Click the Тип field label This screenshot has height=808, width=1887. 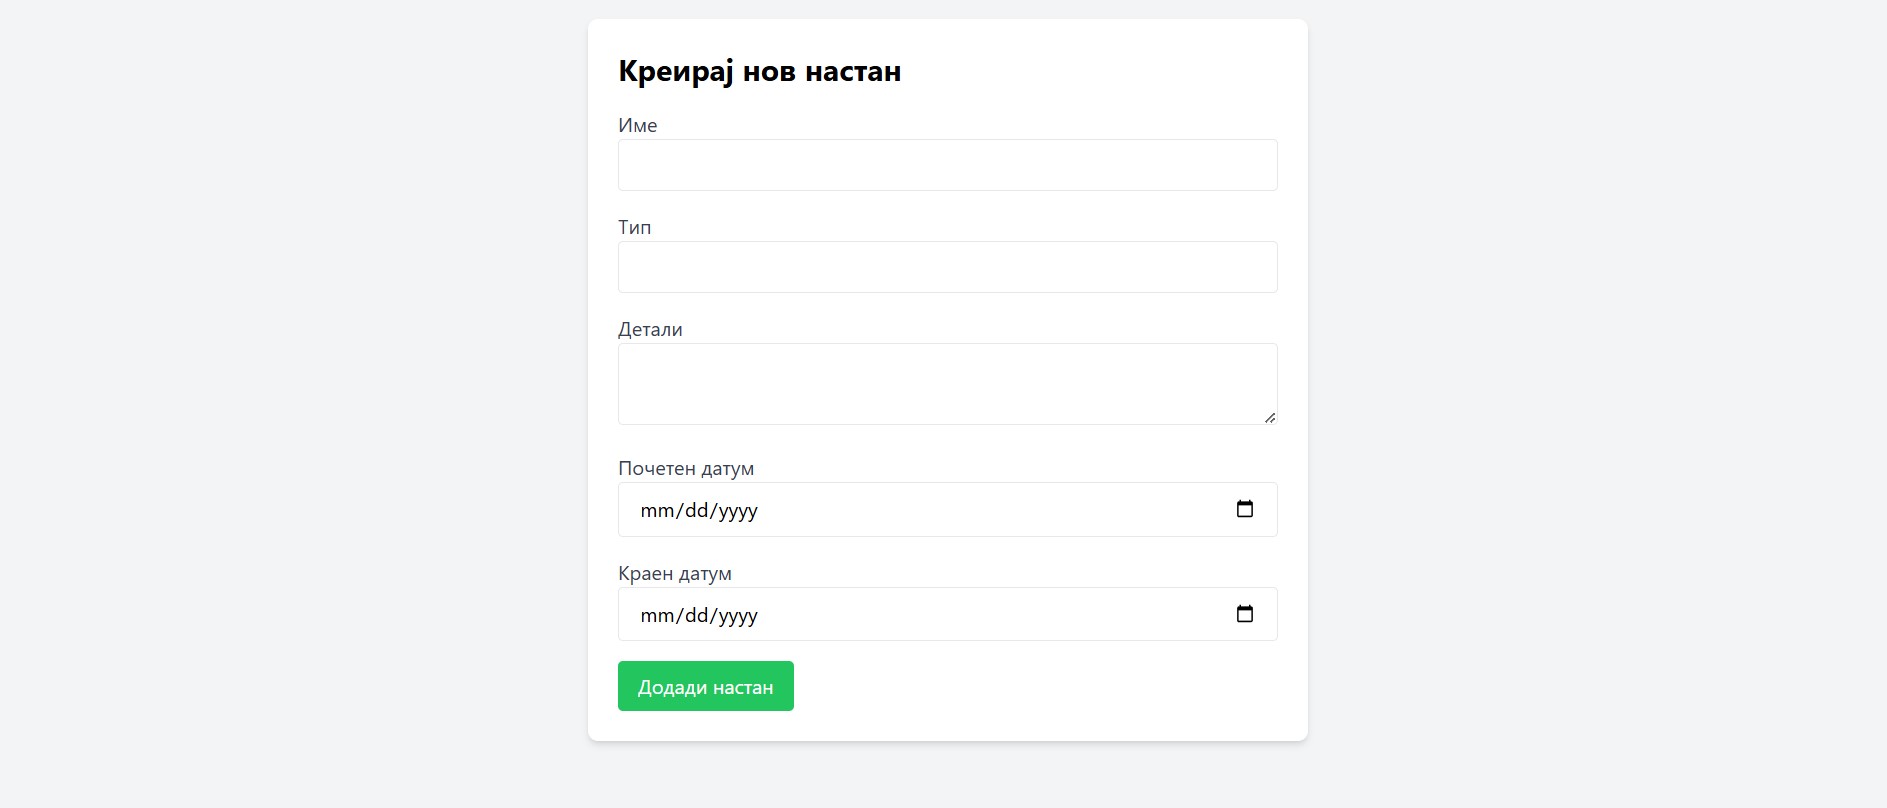pyautogui.click(x=634, y=227)
